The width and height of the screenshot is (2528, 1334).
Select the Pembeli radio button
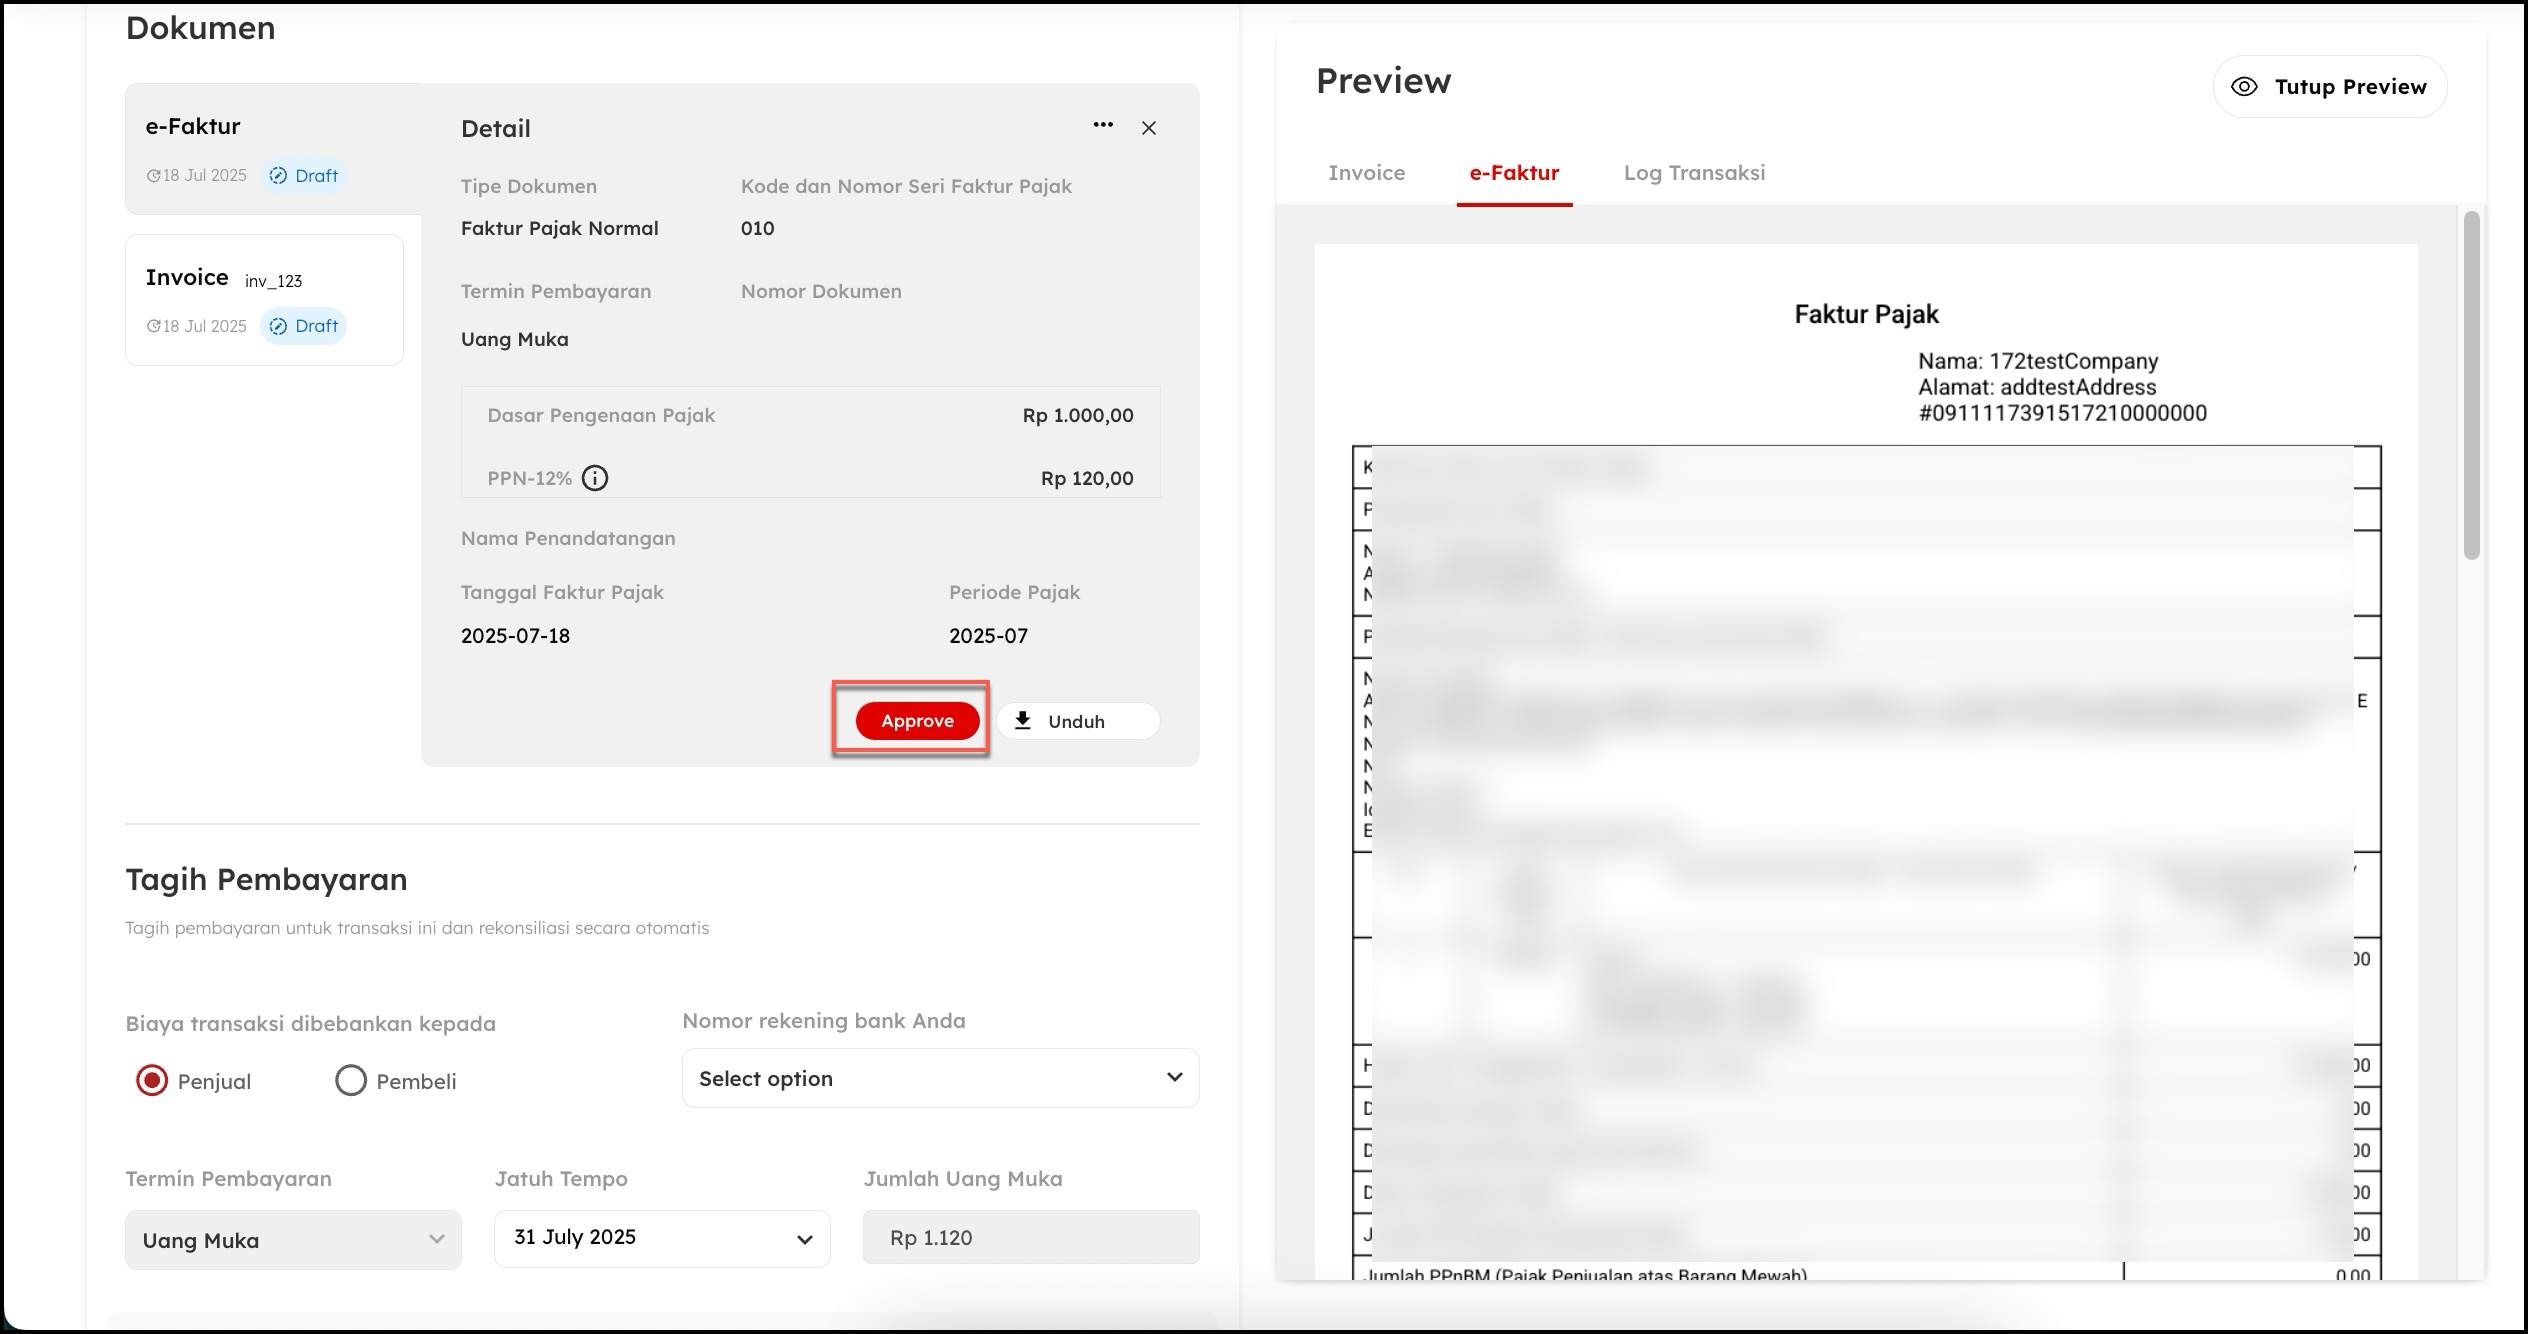(351, 1080)
